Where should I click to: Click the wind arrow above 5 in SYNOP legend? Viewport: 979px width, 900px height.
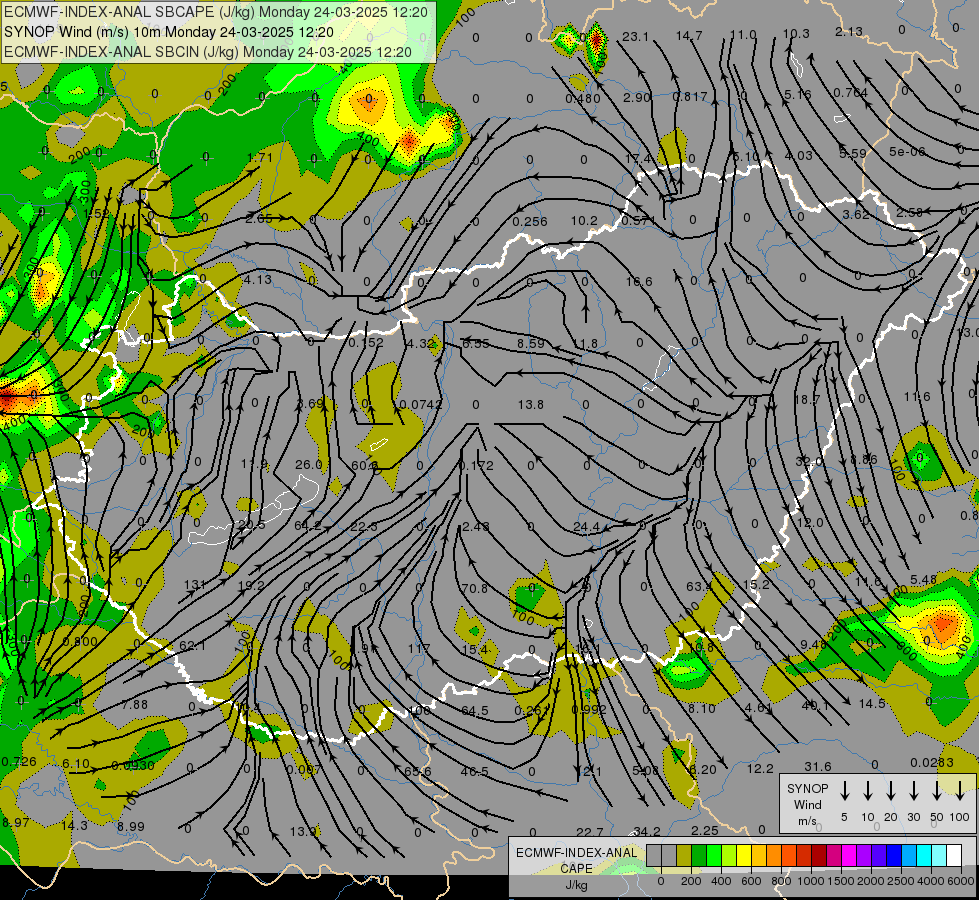click(844, 791)
